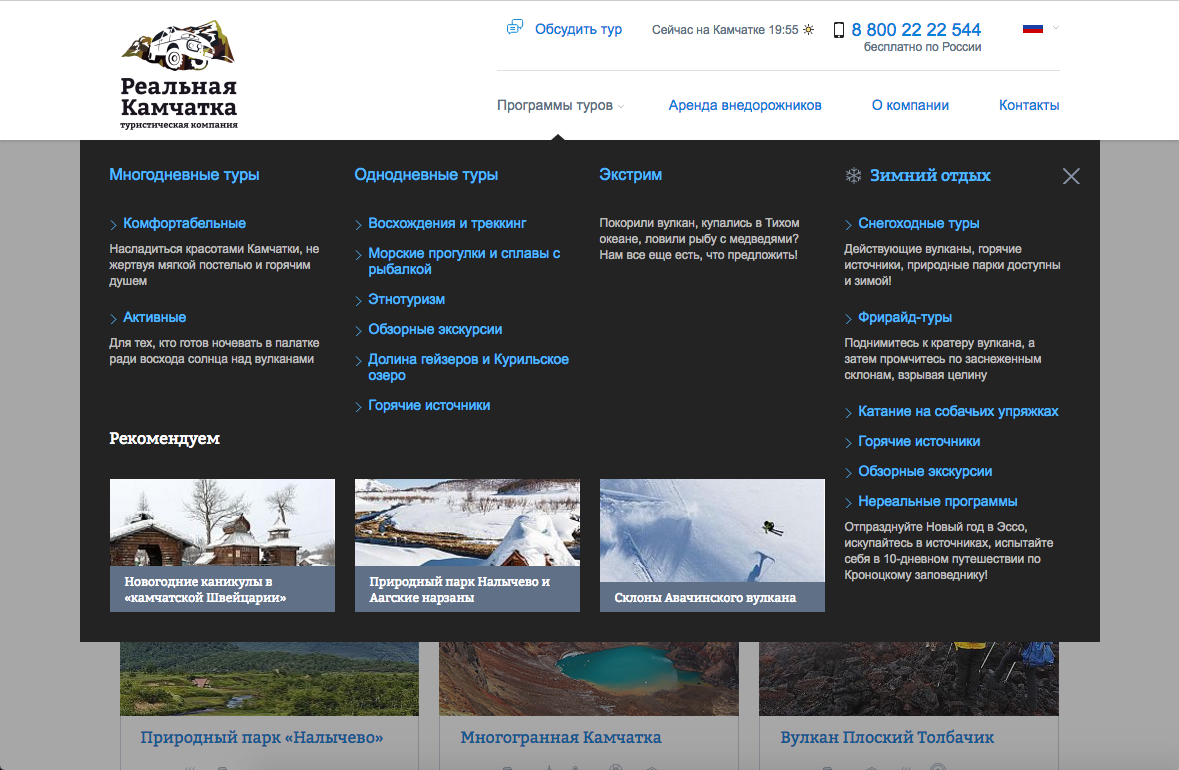Click the snowflake icon by Зимний отдых
Image resolution: width=1179 pixels, height=770 pixels.
point(853,175)
